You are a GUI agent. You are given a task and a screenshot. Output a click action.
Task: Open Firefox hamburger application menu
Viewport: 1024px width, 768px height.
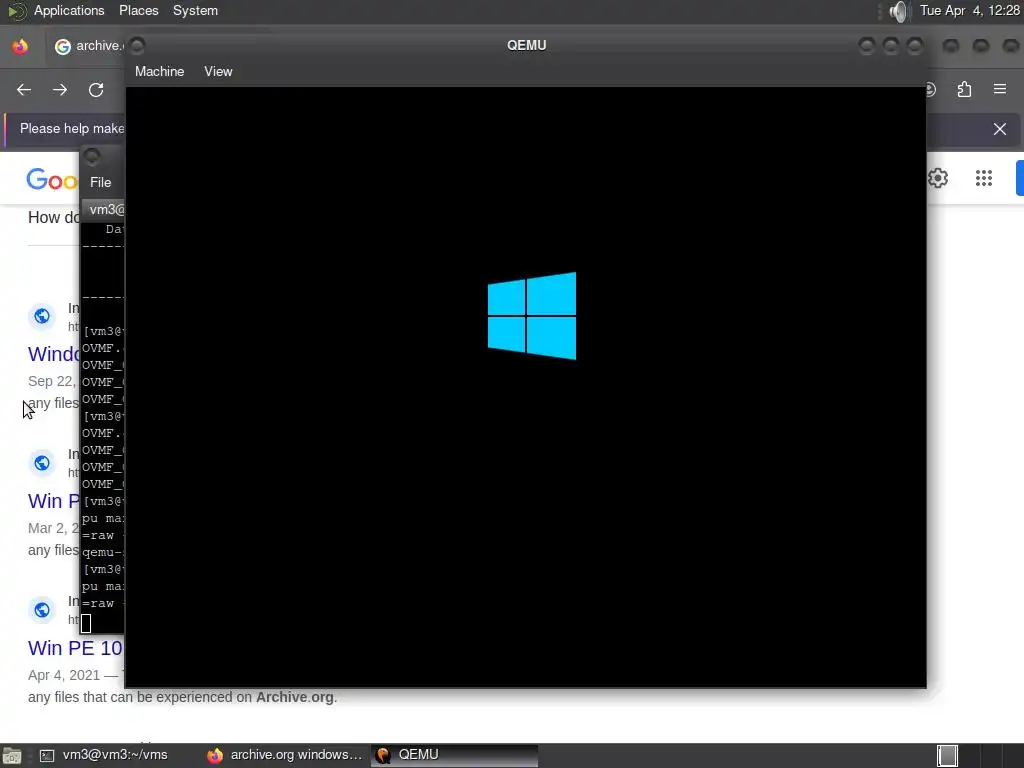[x=1000, y=89]
